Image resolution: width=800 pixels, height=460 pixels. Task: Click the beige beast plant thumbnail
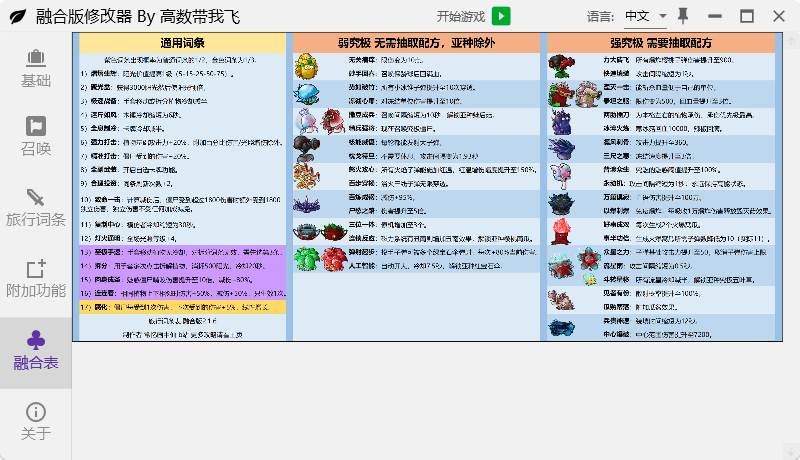point(588,94)
